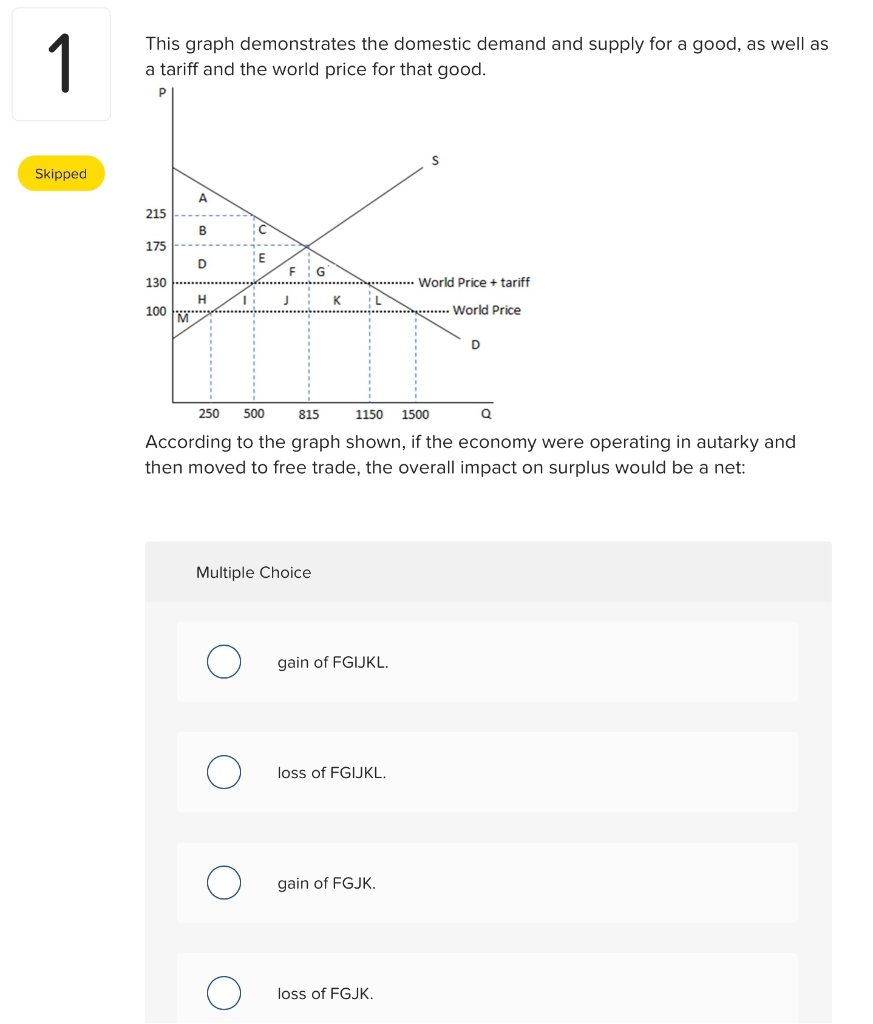Click point A on the graph
Screen dimensions: 873x1024
point(201,198)
